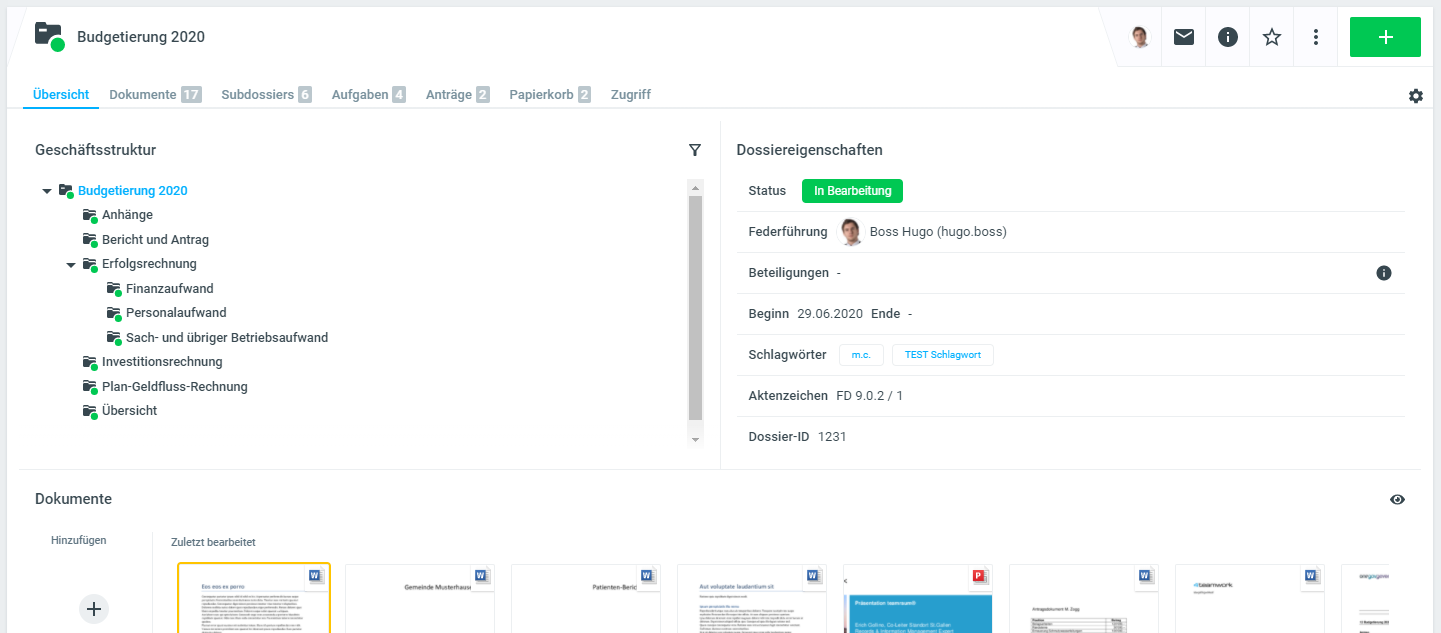
Task: Select Personalaufwand in the tree
Action: (176, 313)
